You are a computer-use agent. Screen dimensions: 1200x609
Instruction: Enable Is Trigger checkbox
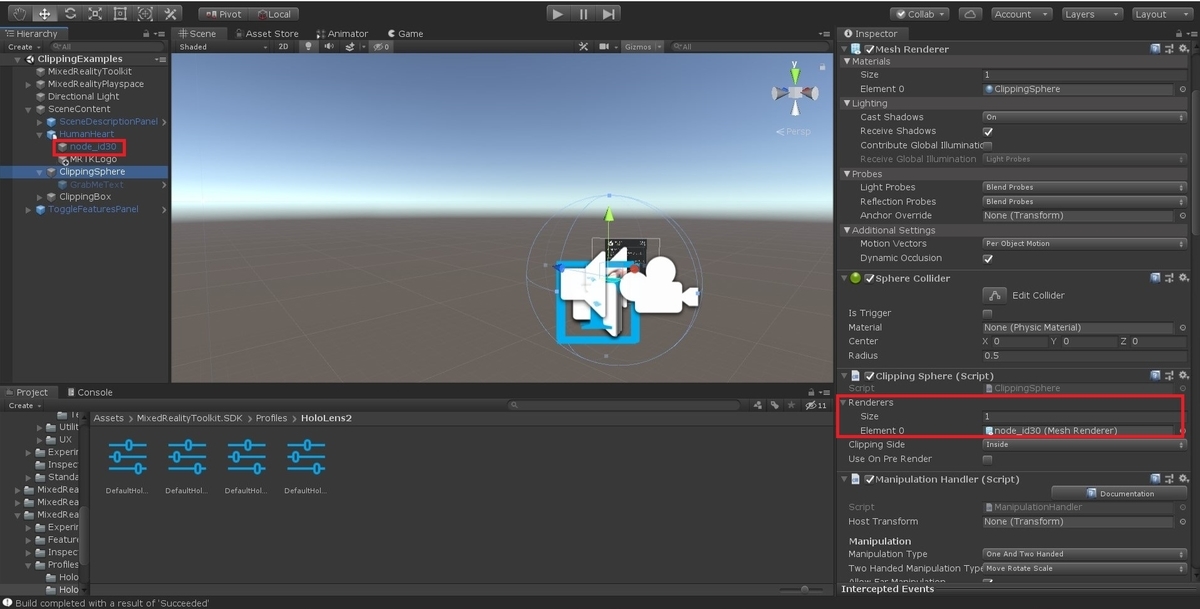click(988, 313)
